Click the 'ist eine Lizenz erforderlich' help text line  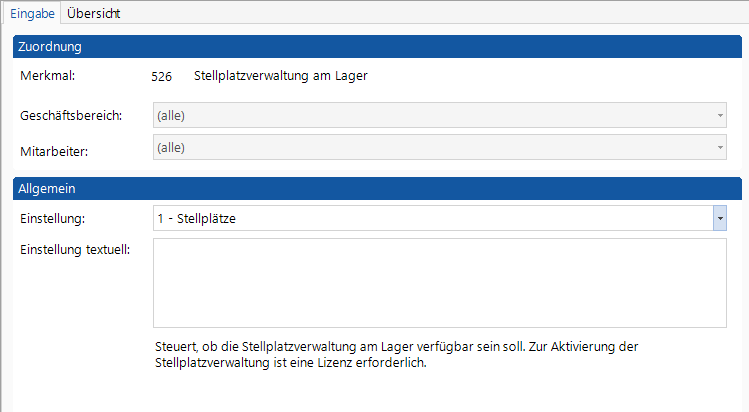pos(290,363)
